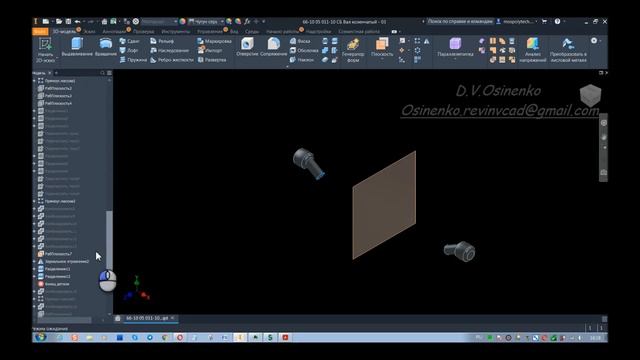
Task: Choose the Наклон draft tool
Action: [302, 60]
